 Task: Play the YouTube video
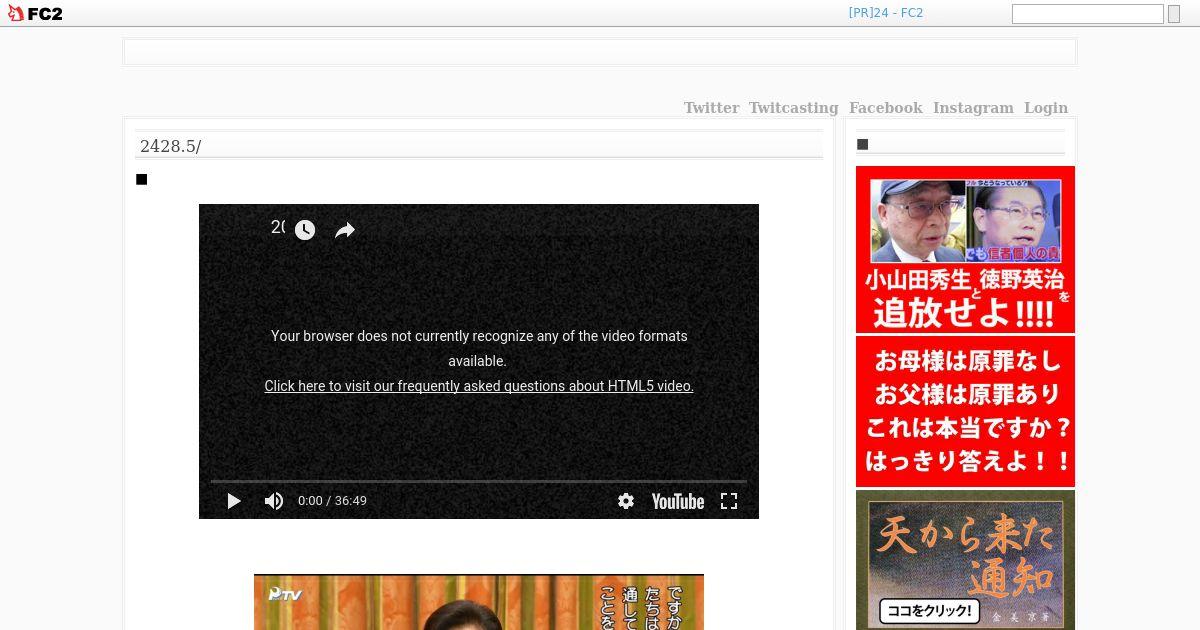pyautogui.click(x=233, y=501)
